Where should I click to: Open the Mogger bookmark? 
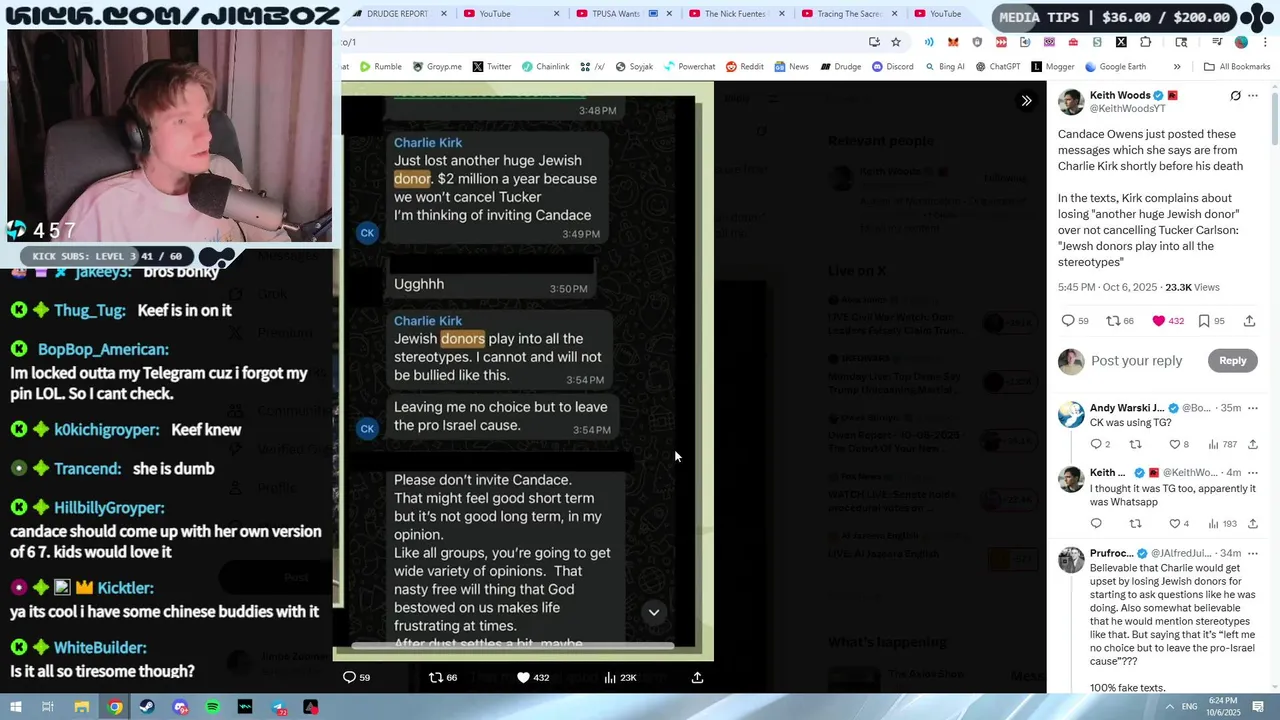point(1052,67)
